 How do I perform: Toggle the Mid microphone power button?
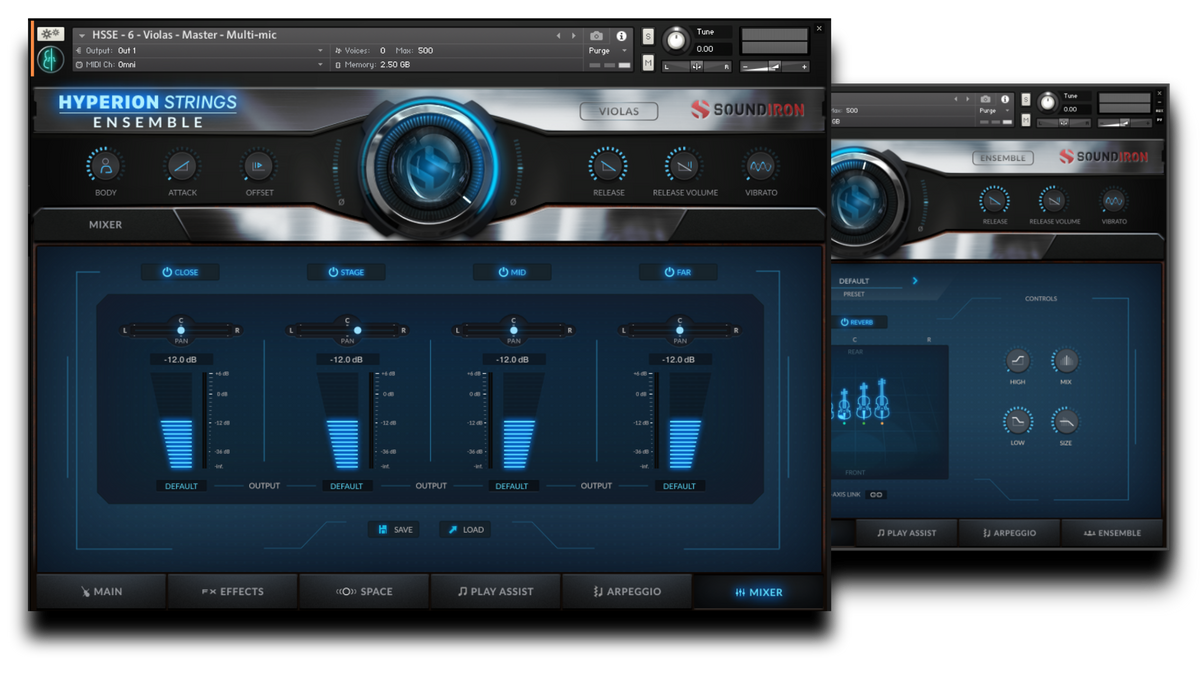pos(512,272)
